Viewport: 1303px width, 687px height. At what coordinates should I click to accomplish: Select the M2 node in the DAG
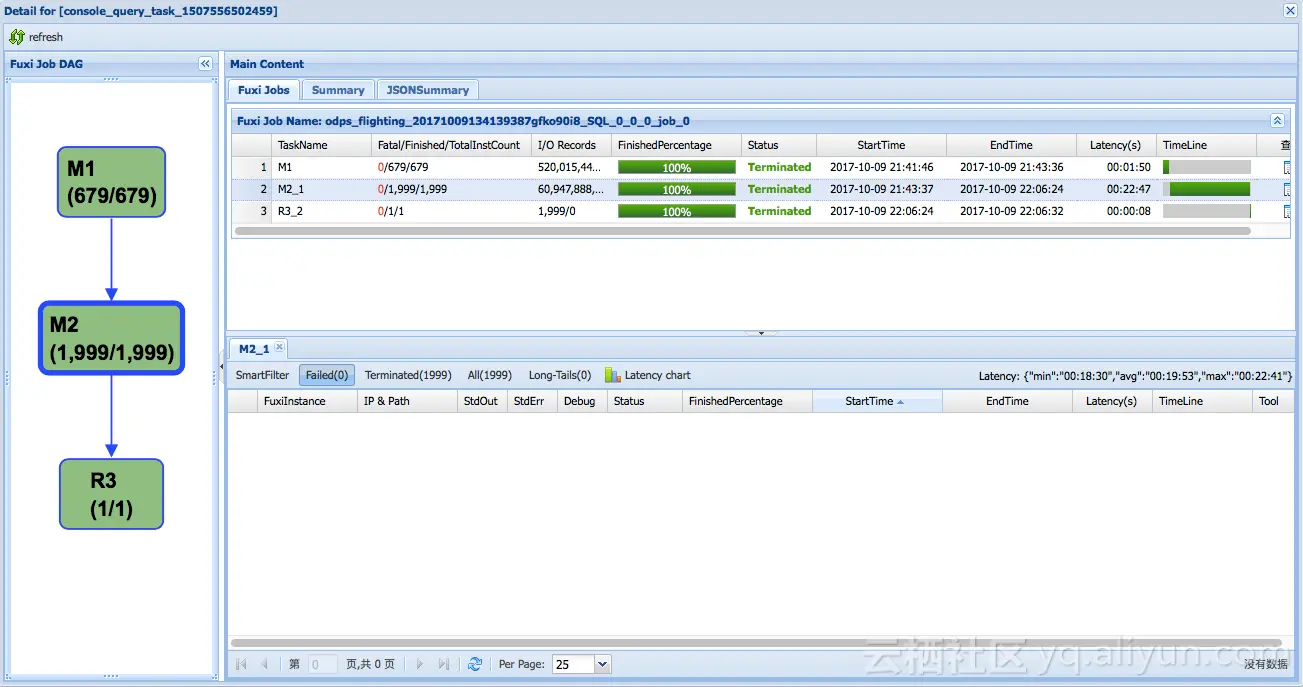click(111, 338)
